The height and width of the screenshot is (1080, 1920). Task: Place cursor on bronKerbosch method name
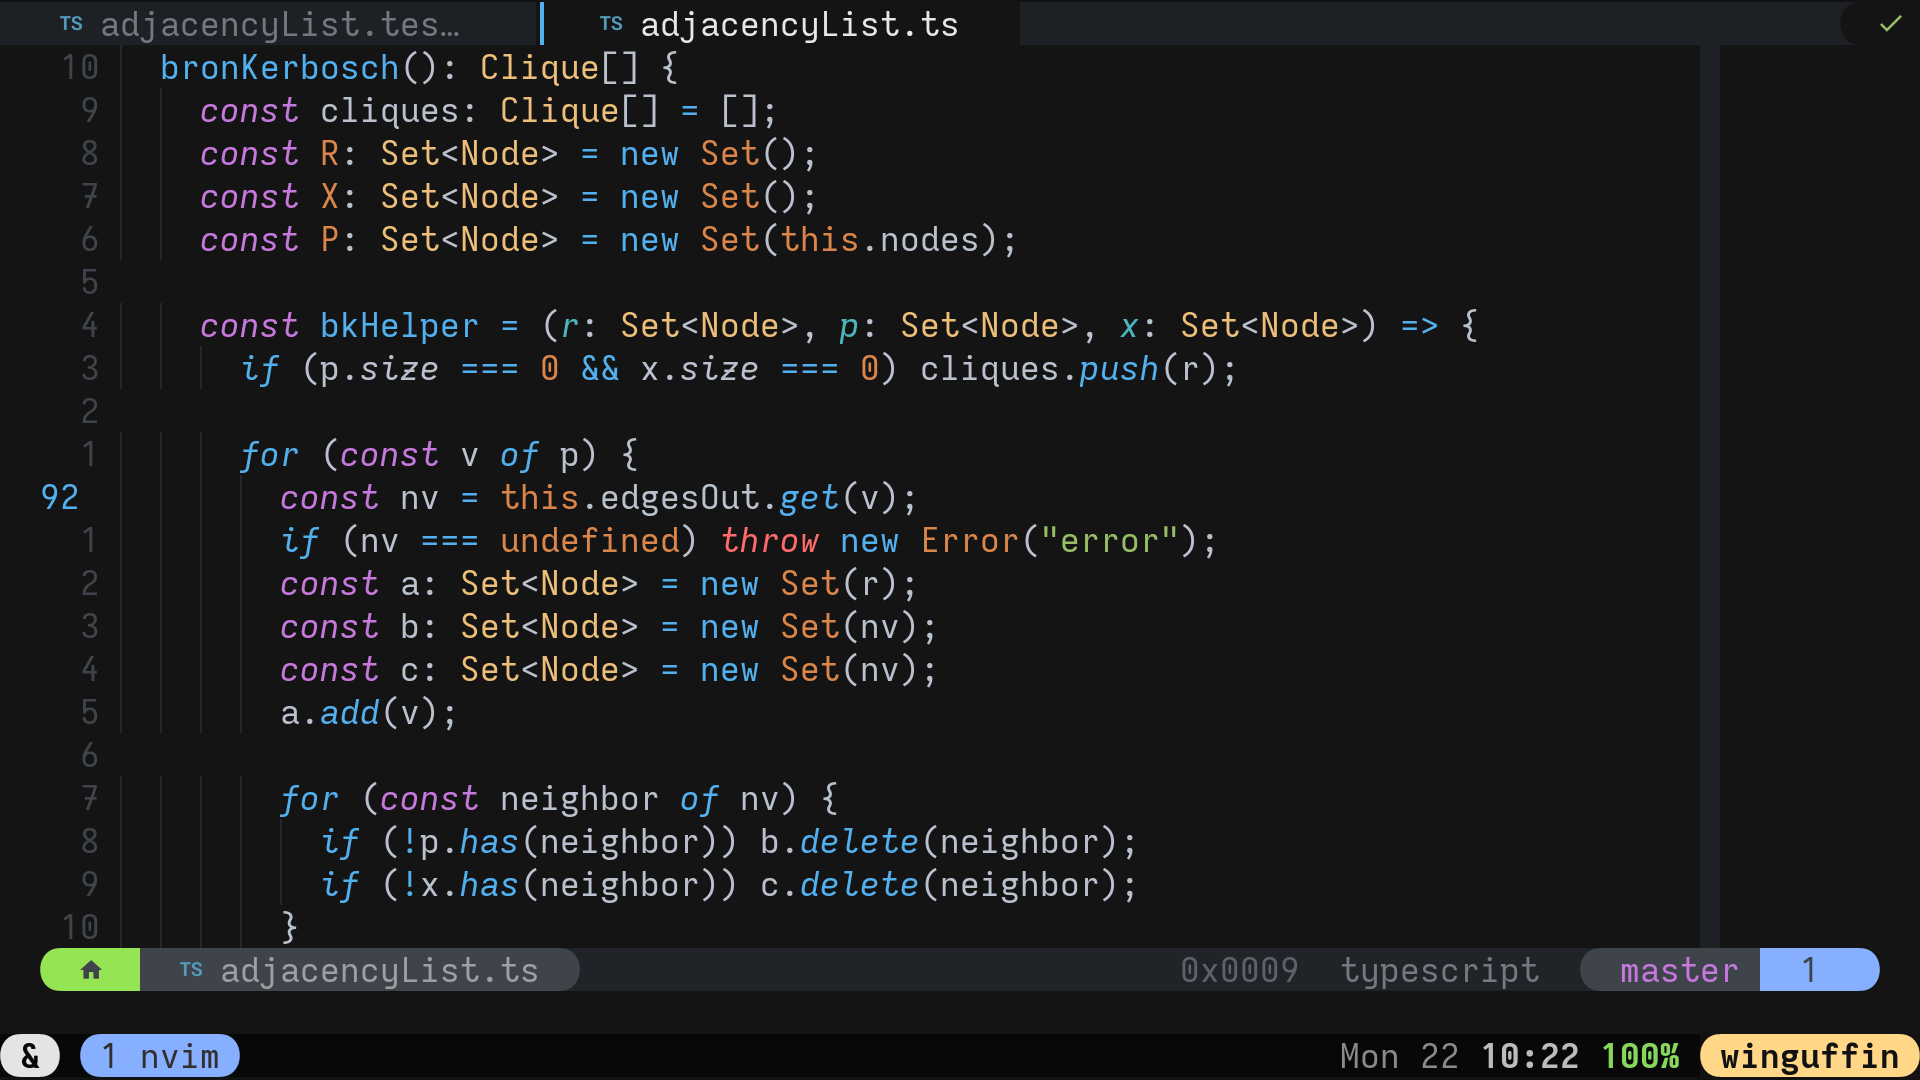tap(280, 68)
